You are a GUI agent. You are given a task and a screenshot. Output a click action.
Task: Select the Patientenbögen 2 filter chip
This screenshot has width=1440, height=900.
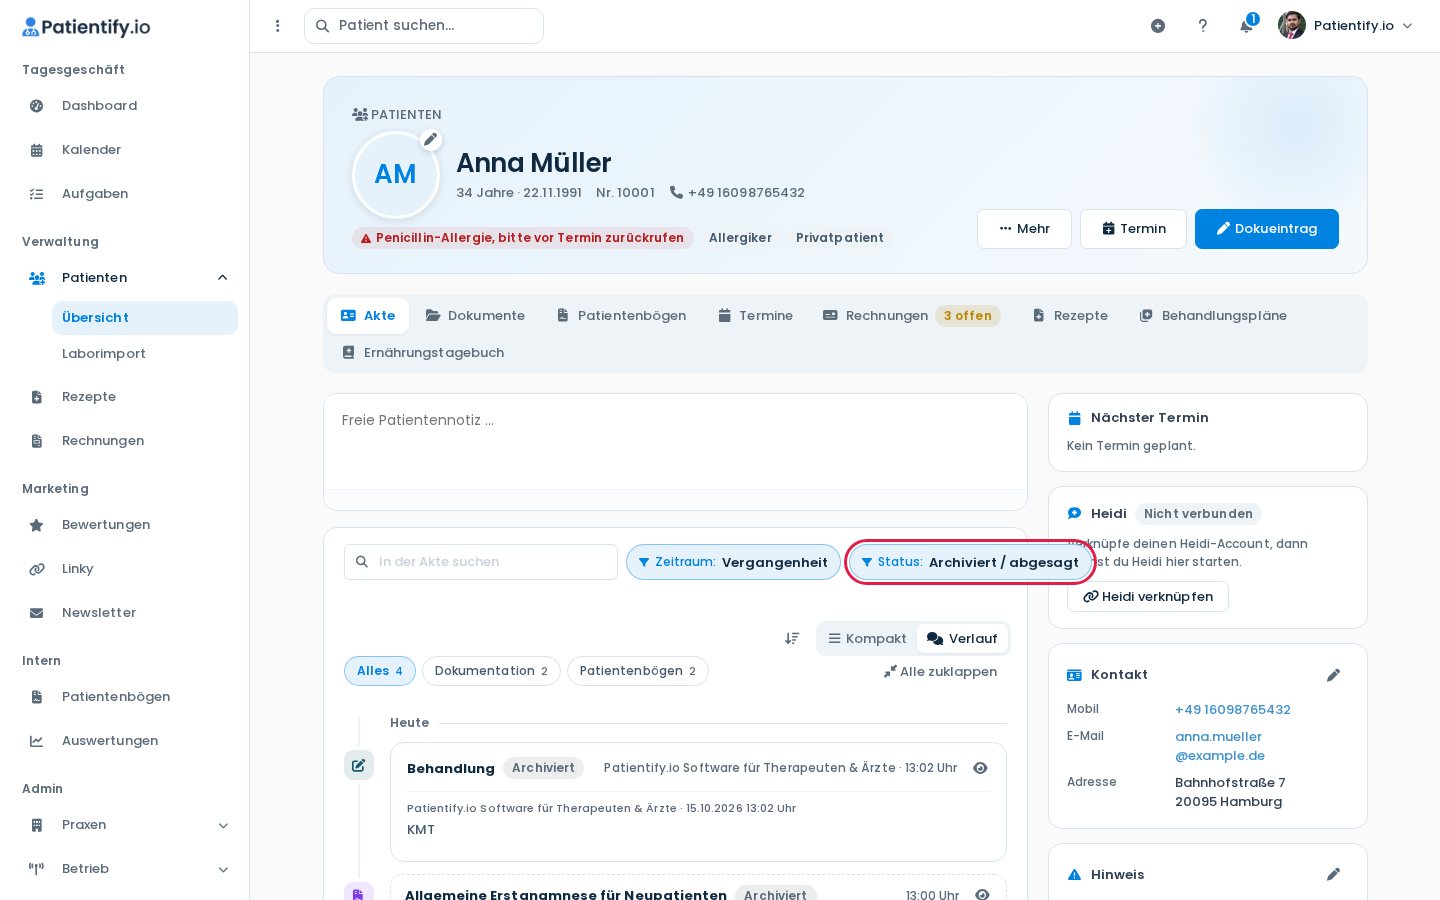[638, 671]
